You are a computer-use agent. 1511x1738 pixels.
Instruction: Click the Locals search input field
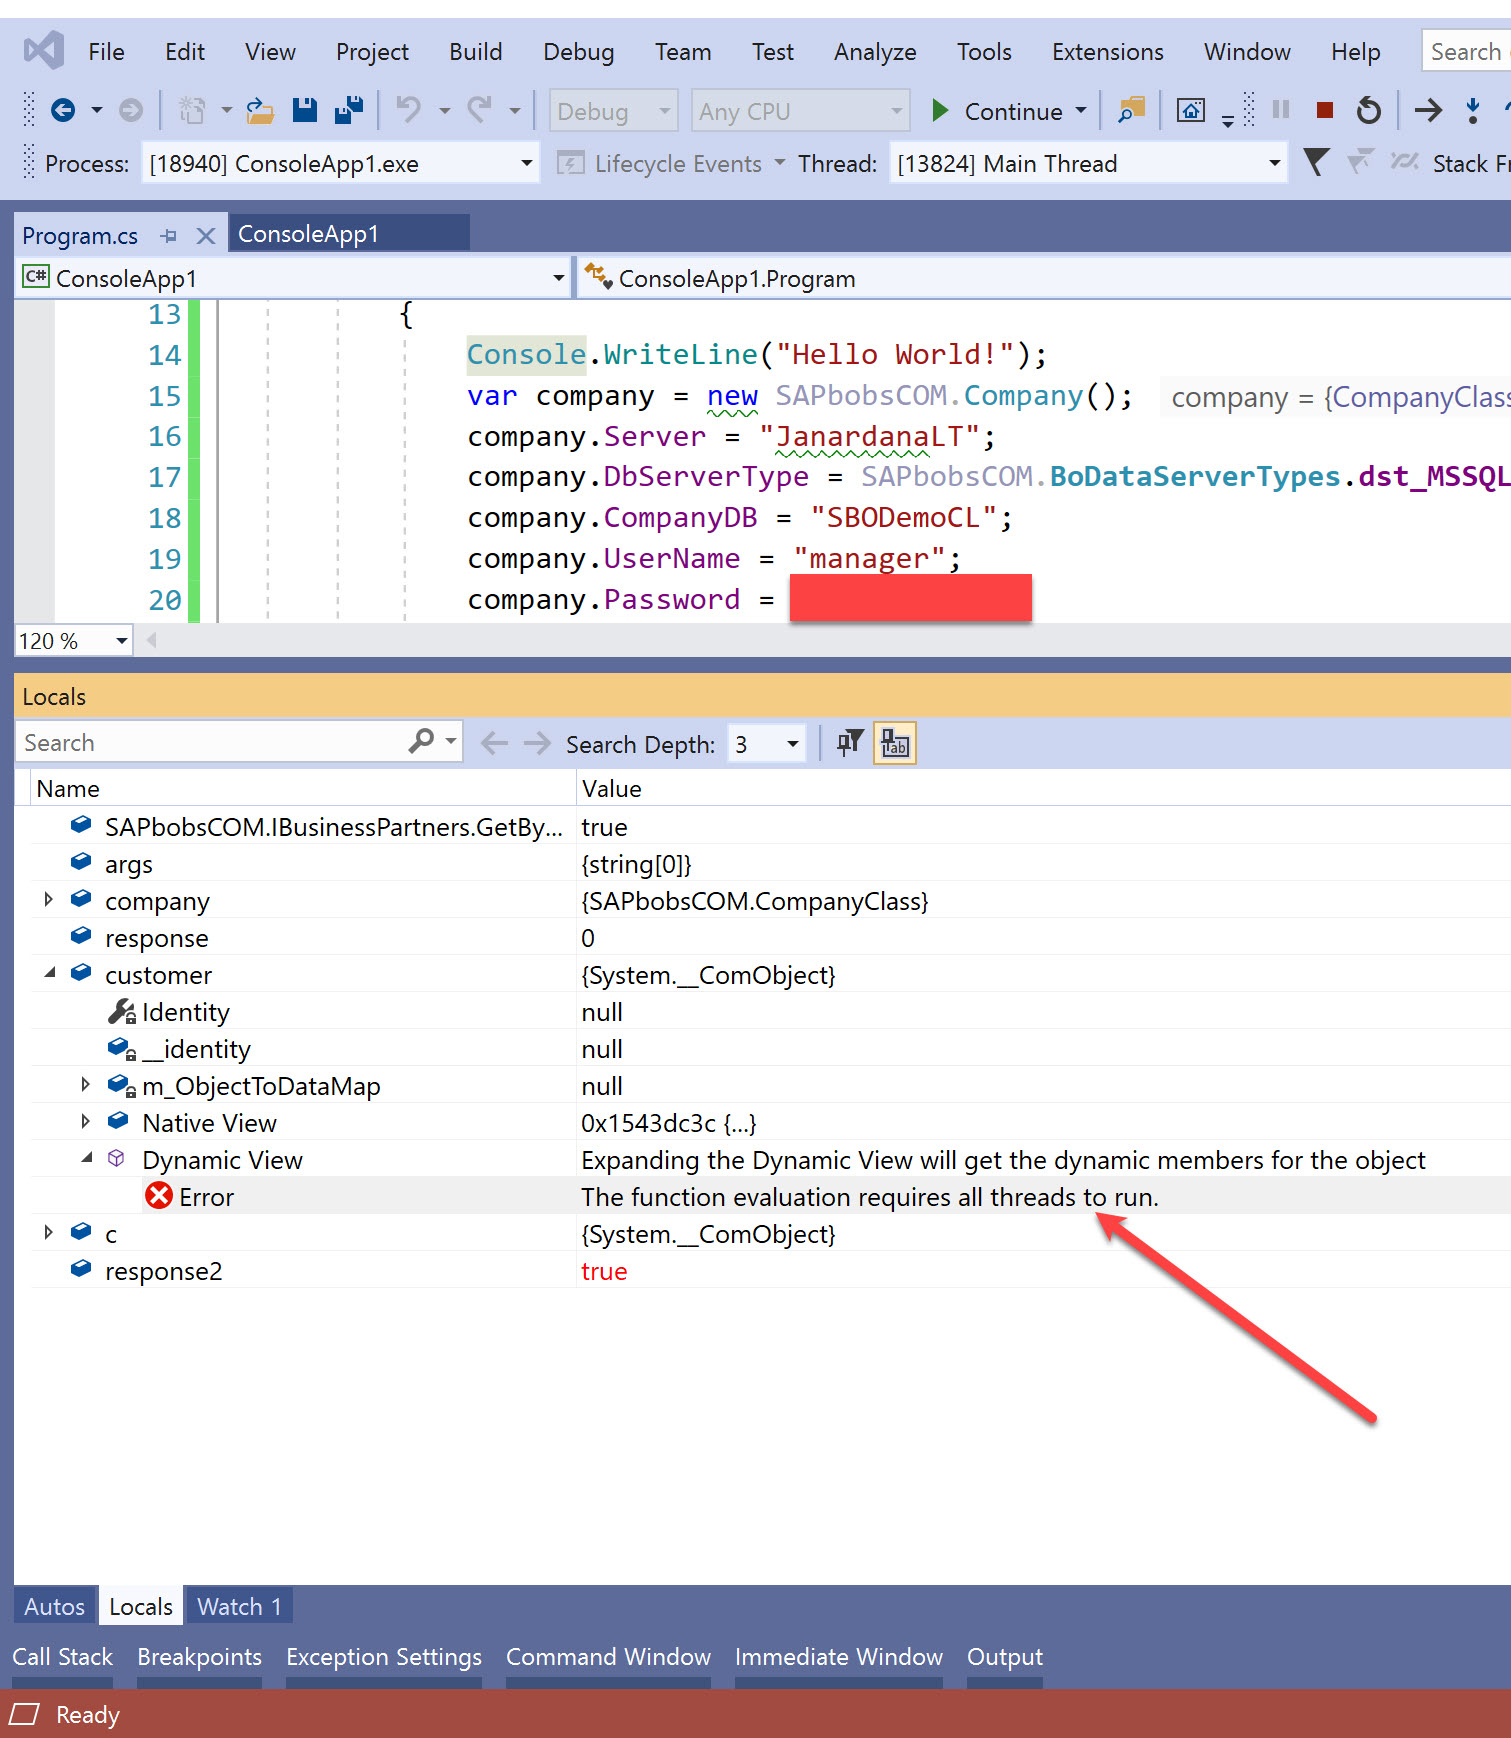pos(210,742)
